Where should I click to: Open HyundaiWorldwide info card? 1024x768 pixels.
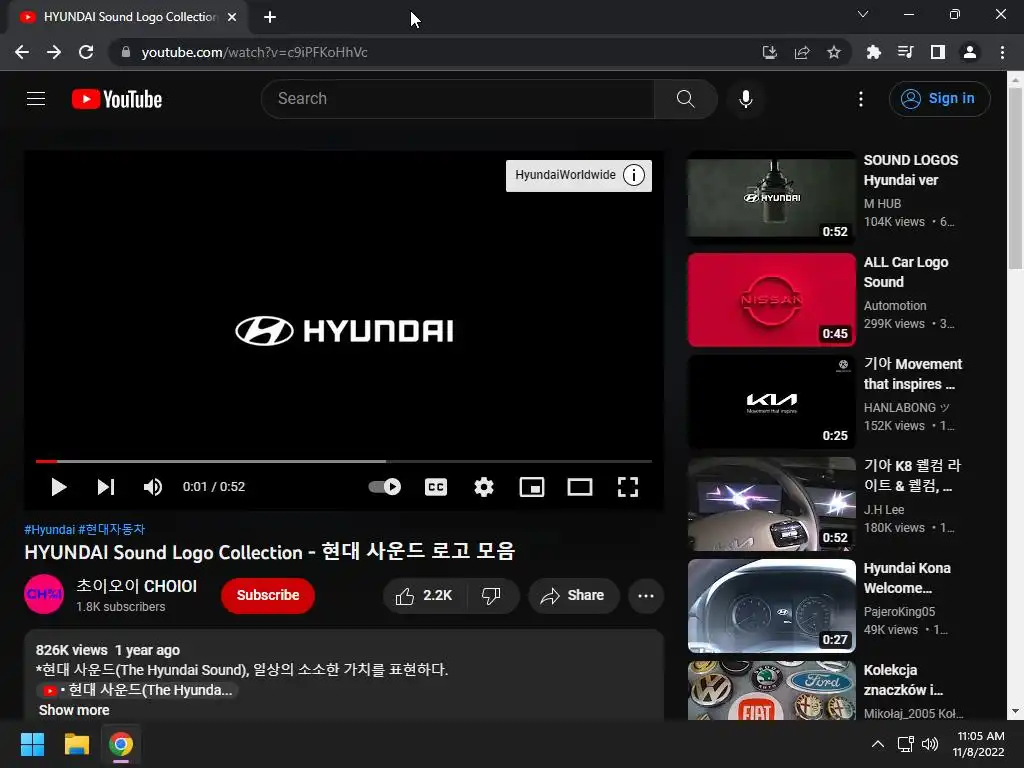tap(579, 176)
